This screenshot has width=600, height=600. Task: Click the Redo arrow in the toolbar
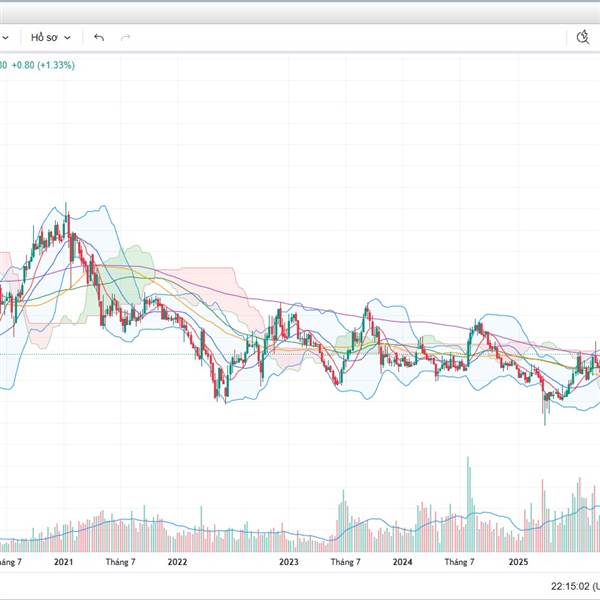pos(126,37)
